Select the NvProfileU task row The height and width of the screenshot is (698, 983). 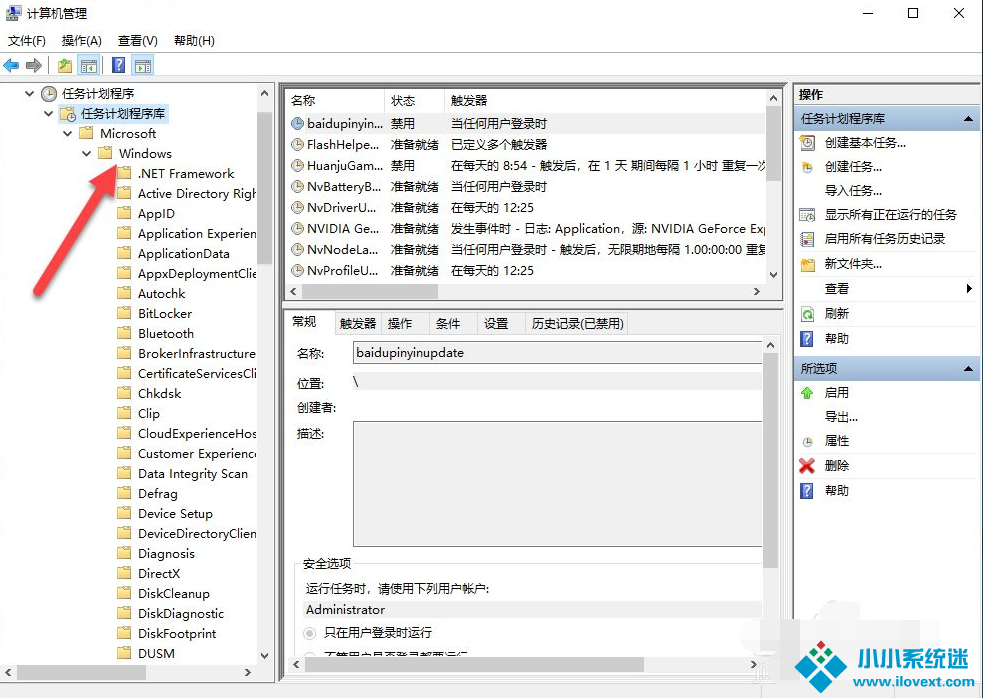[x=526, y=271]
